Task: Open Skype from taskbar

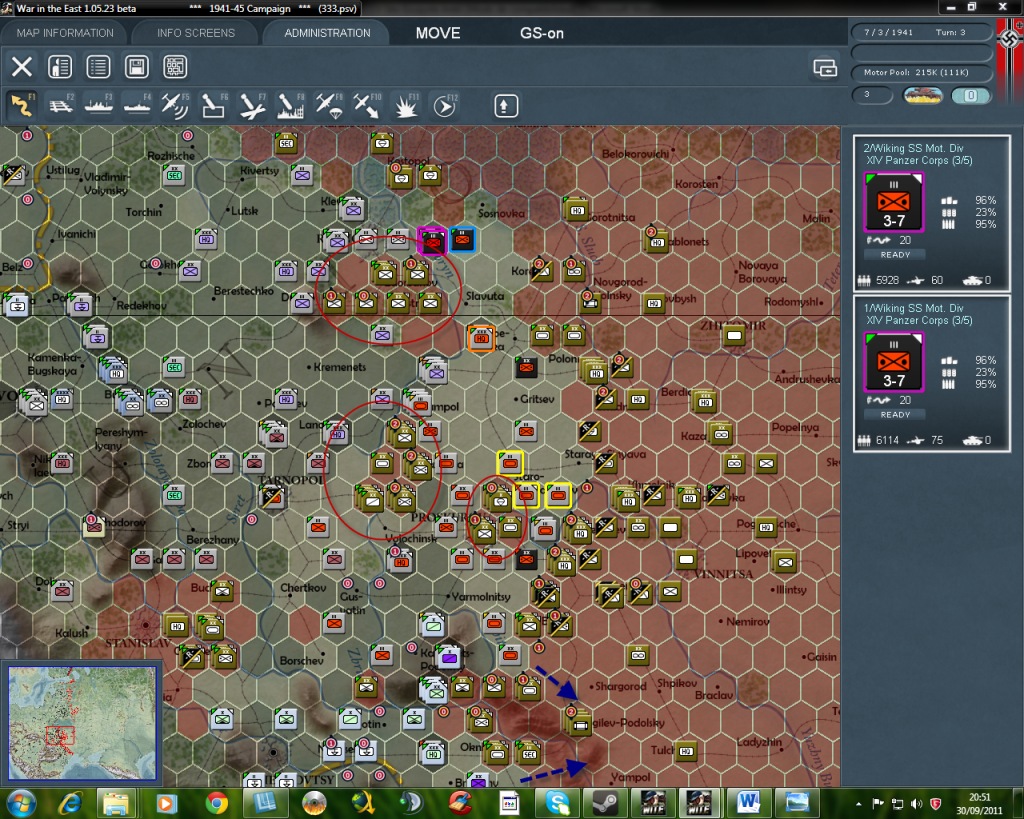Action: tap(557, 803)
